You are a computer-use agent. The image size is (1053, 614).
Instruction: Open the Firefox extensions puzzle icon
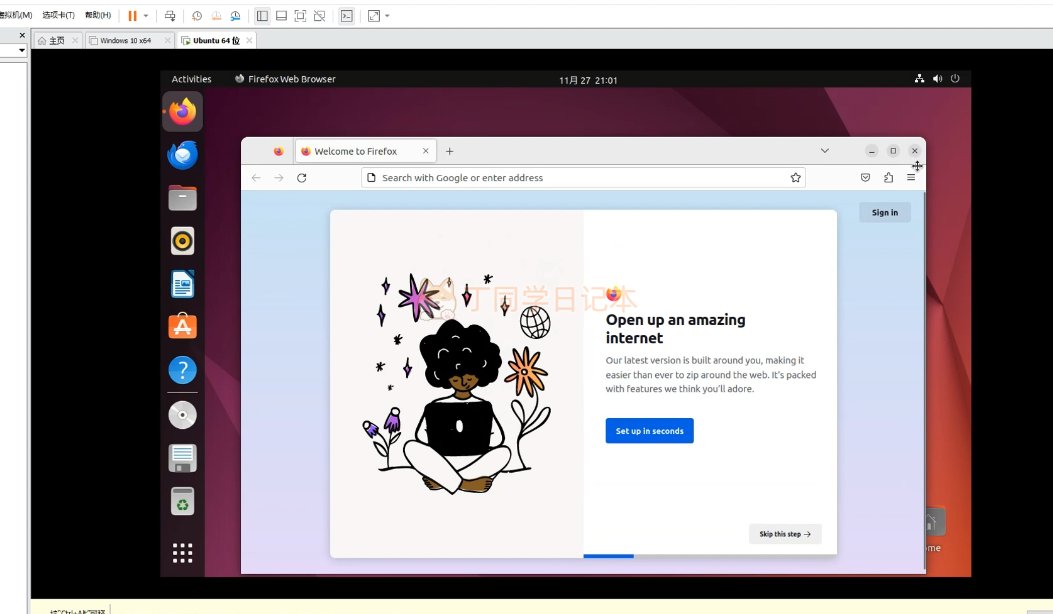888,177
